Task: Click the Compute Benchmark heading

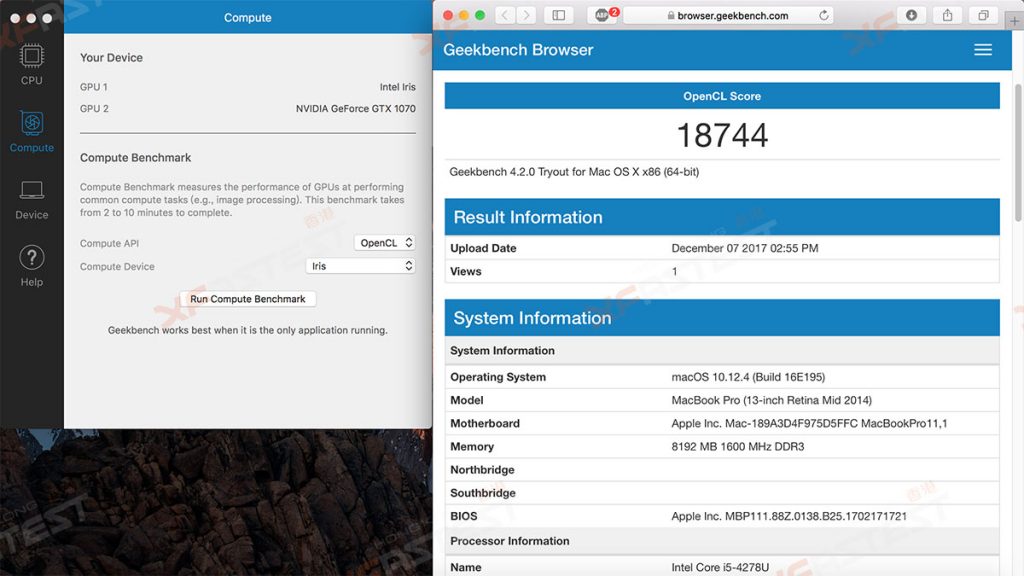Action: 135,157
